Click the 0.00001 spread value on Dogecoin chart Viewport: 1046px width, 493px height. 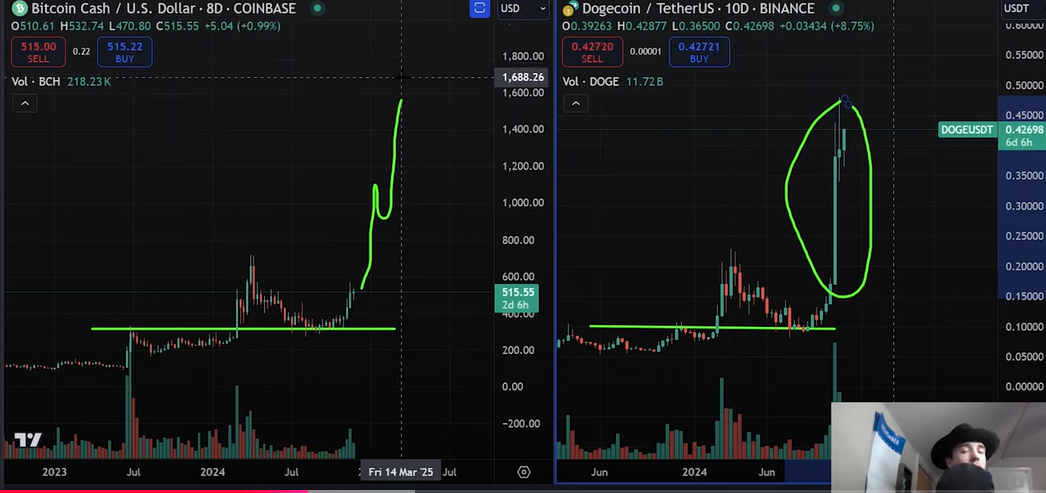pos(645,51)
